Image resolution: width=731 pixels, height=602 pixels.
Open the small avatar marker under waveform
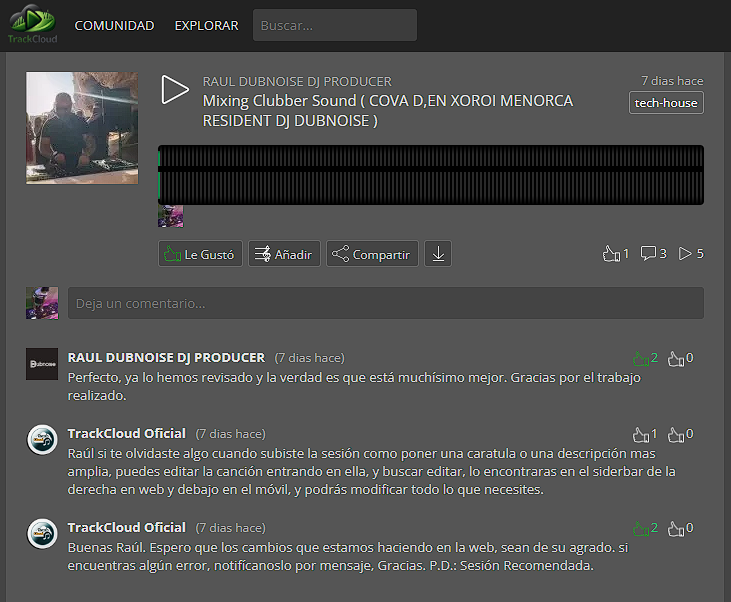coord(171,216)
